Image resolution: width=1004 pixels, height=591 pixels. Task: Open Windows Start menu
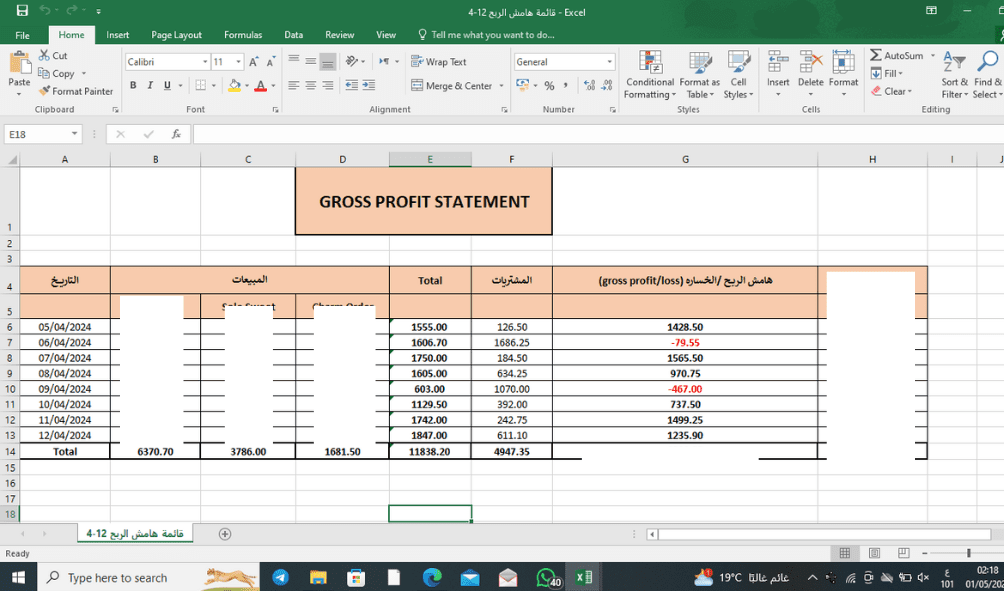(x=18, y=578)
